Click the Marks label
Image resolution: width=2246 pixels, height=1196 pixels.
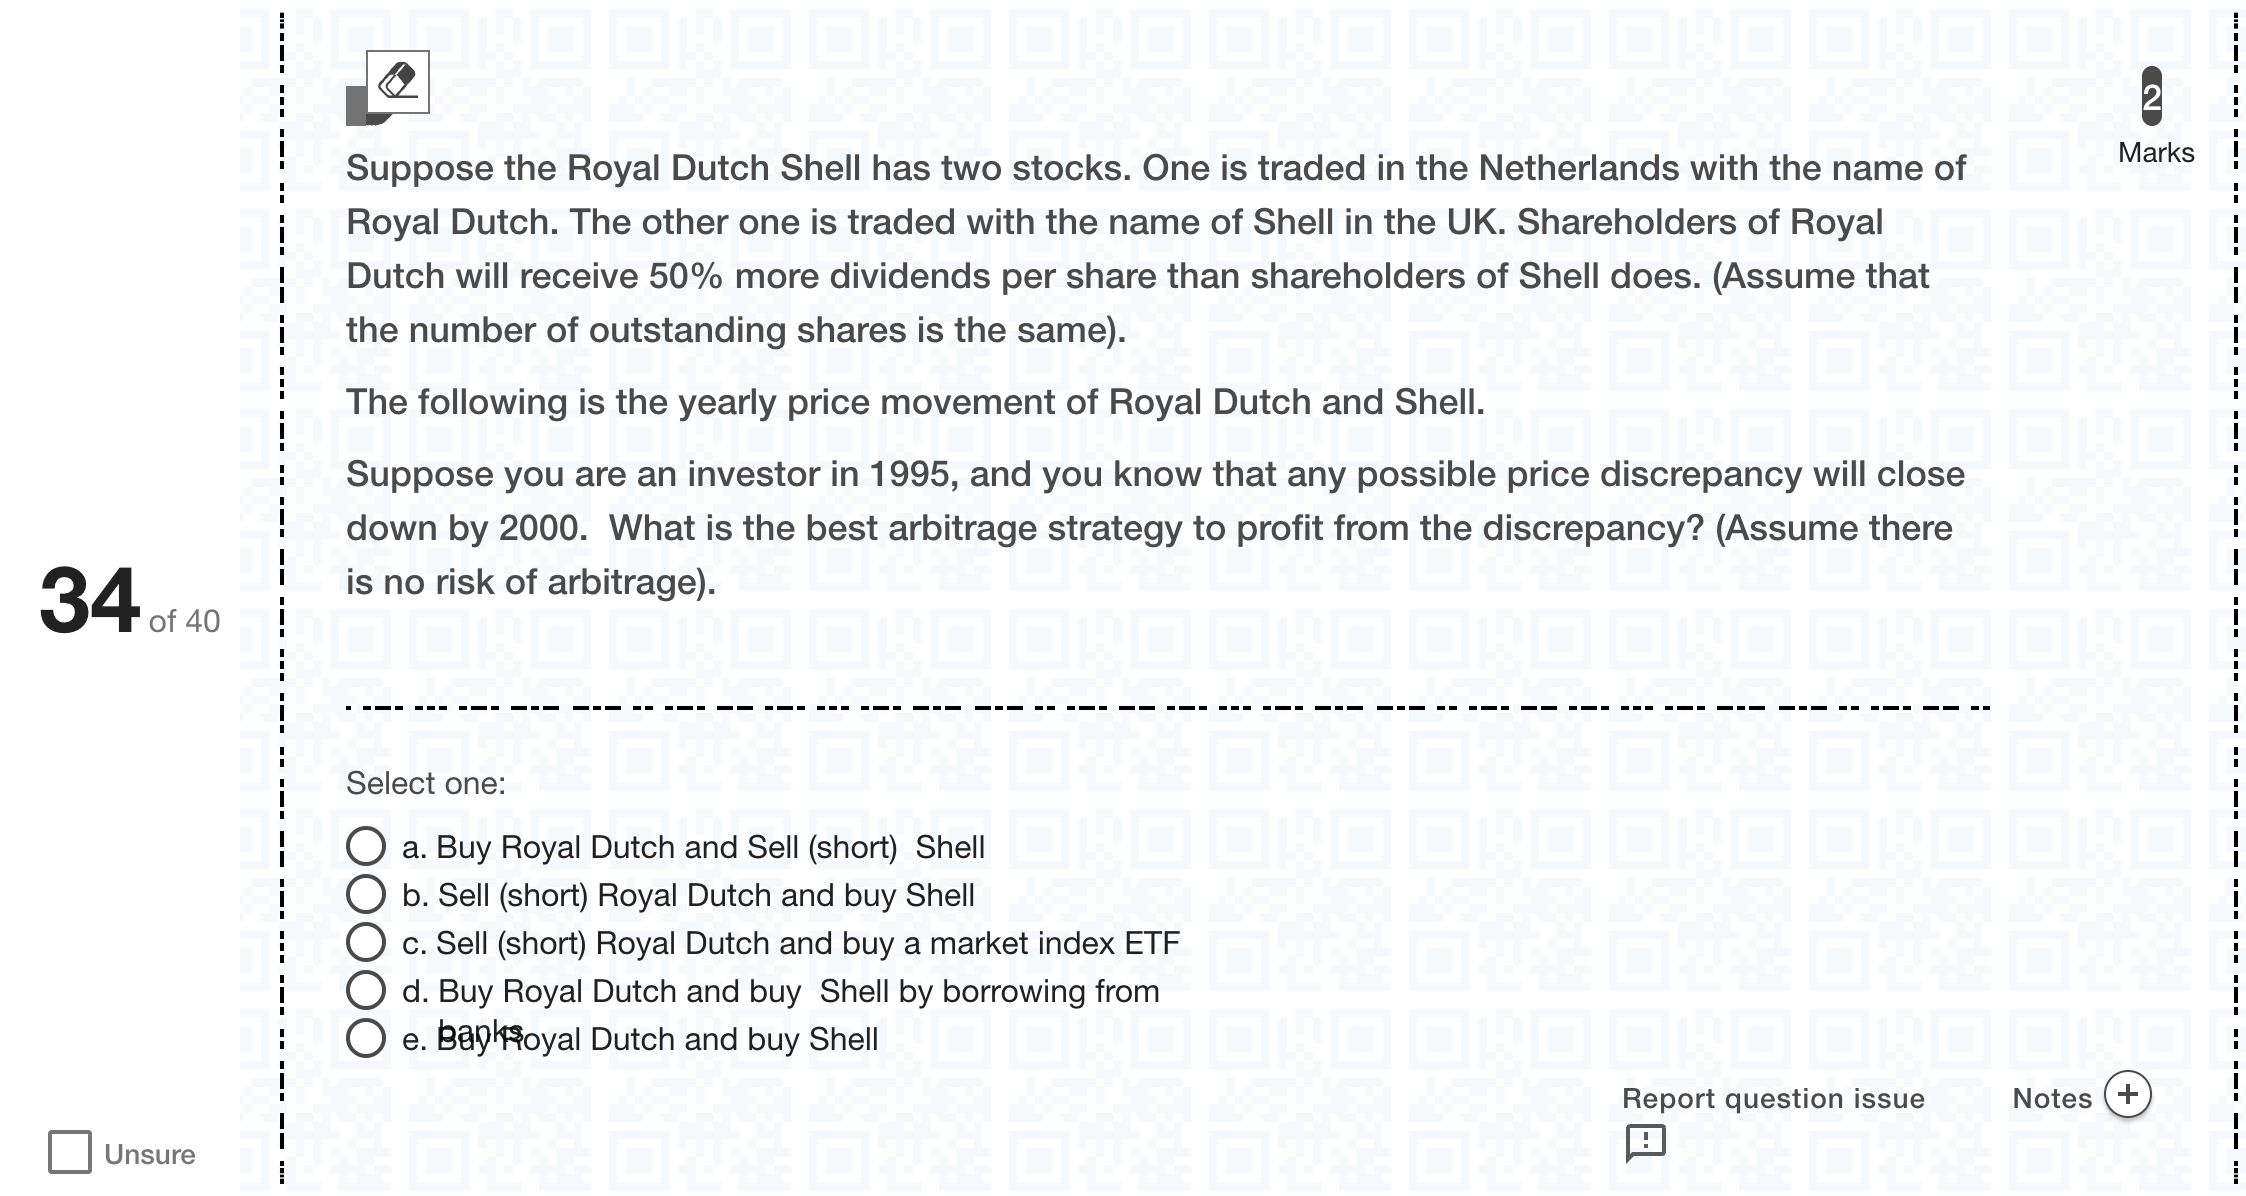click(x=2156, y=153)
